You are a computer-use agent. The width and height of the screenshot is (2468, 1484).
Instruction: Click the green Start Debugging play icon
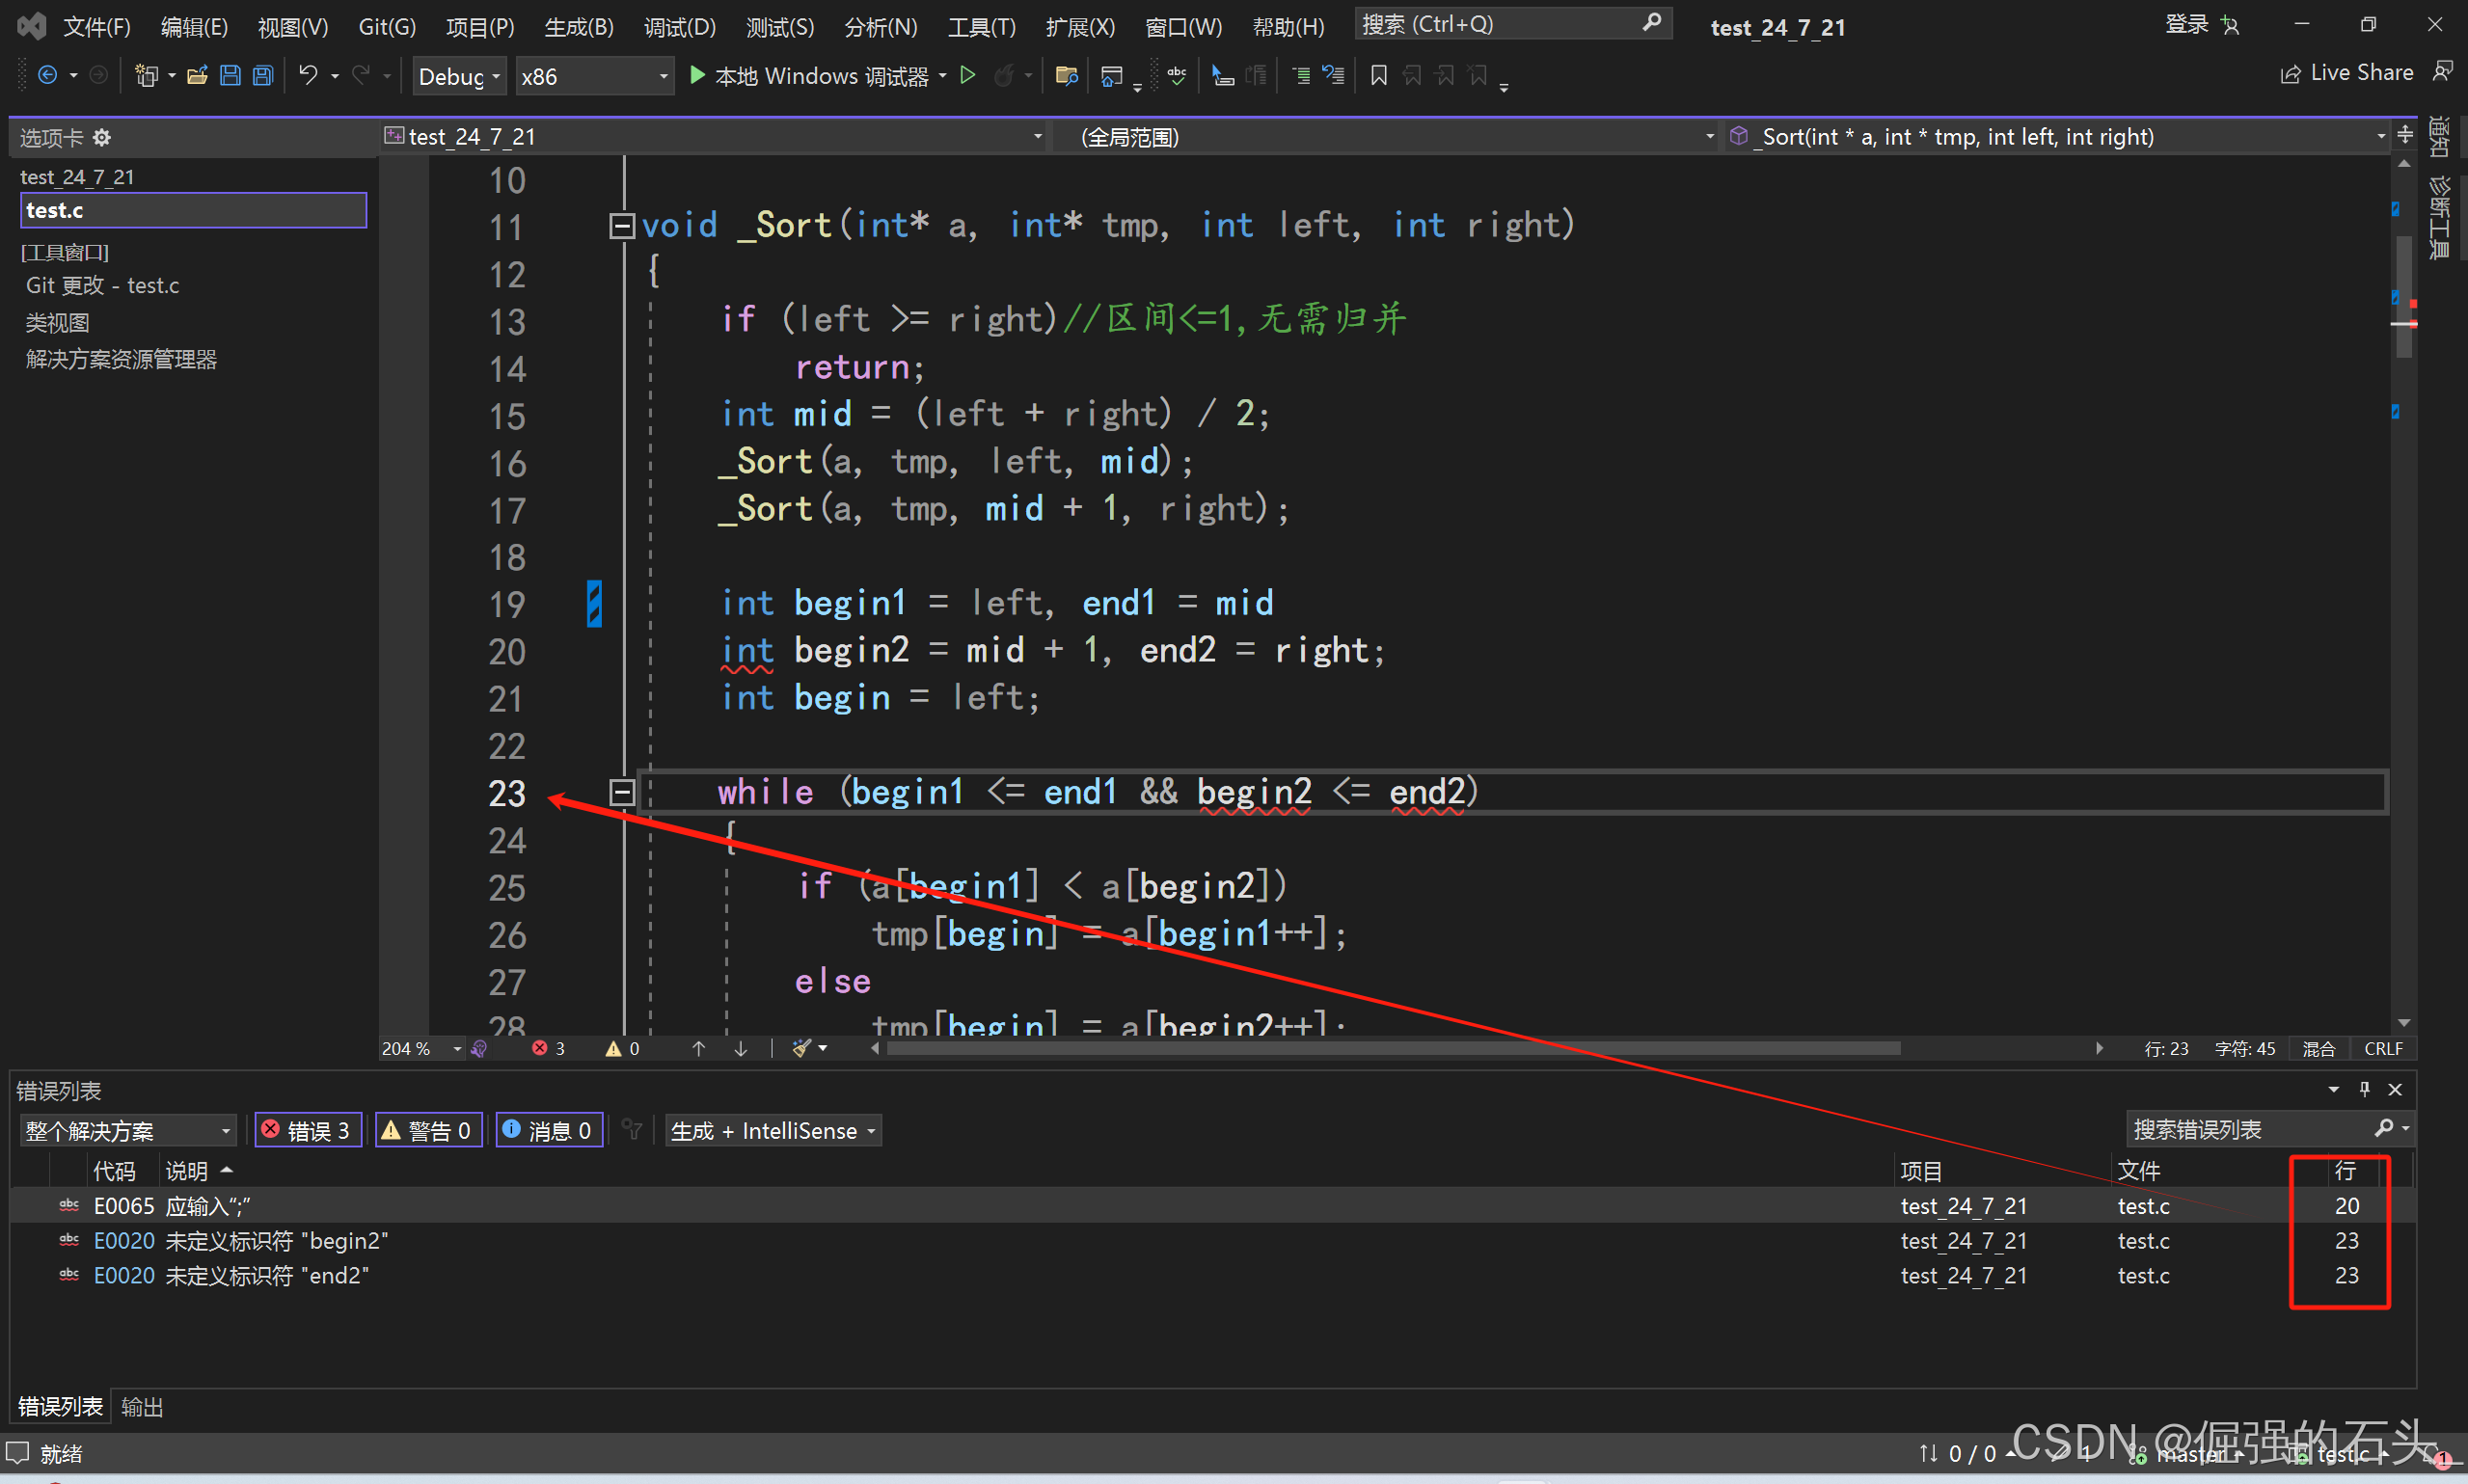(x=697, y=76)
